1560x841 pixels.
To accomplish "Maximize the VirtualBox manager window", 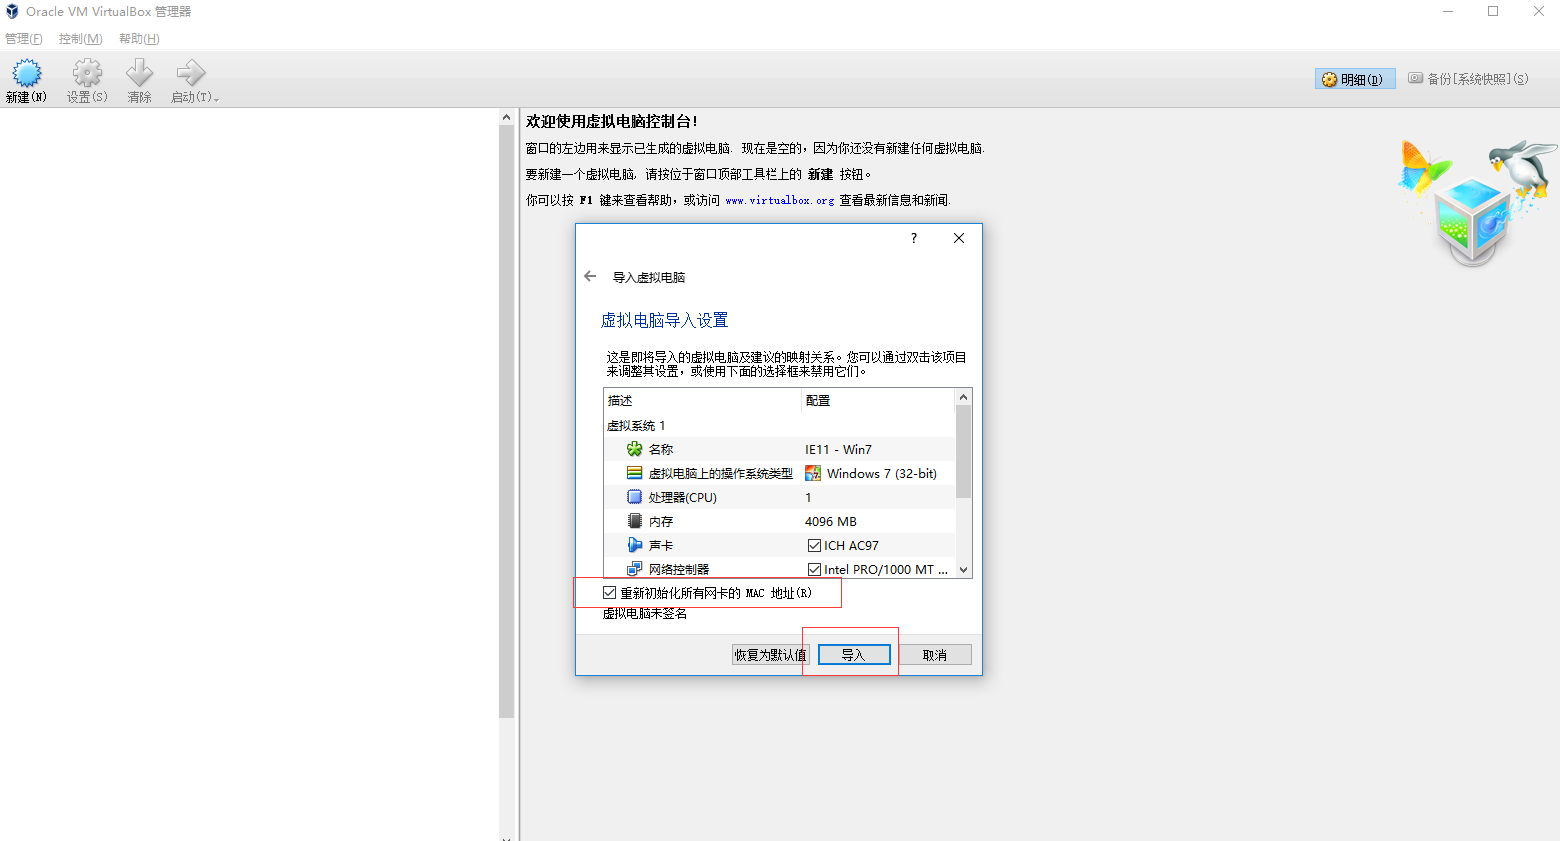I will click(1493, 11).
